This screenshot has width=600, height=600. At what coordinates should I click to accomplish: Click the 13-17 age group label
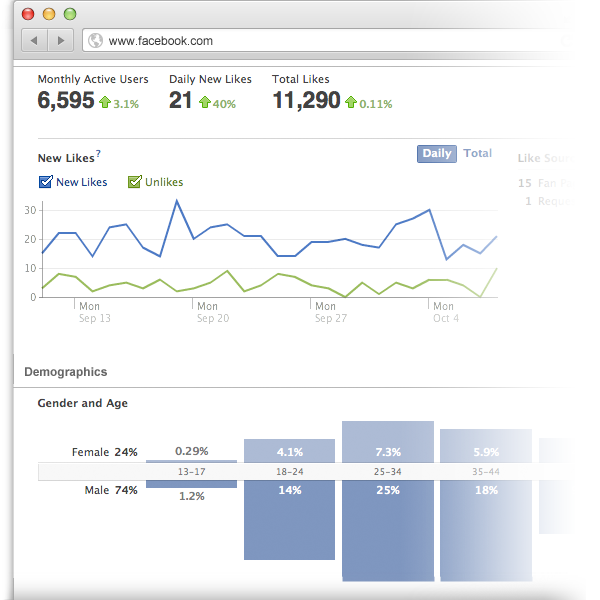coord(191,471)
